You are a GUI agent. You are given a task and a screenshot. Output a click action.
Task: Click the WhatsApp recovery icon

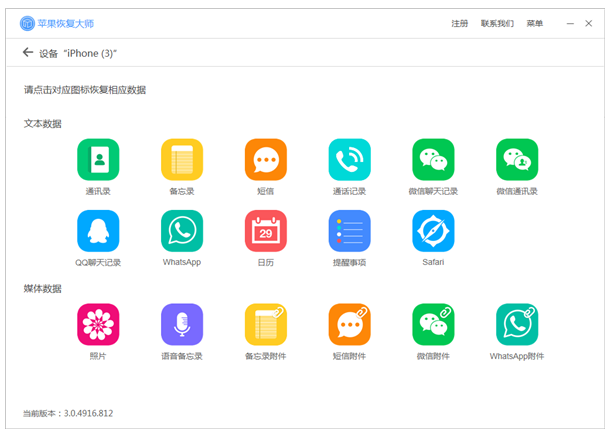[x=182, y=231]
